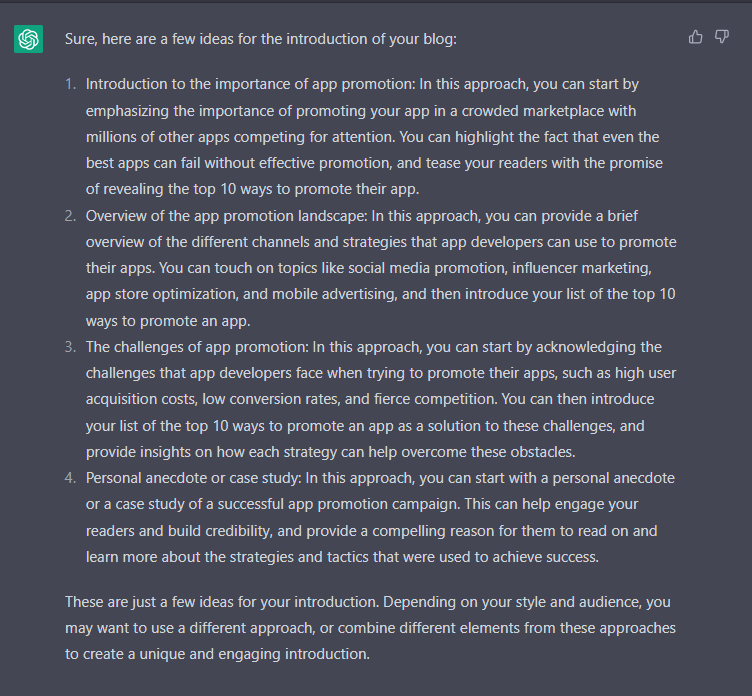Click list number 3 marker

coord(70,347)
